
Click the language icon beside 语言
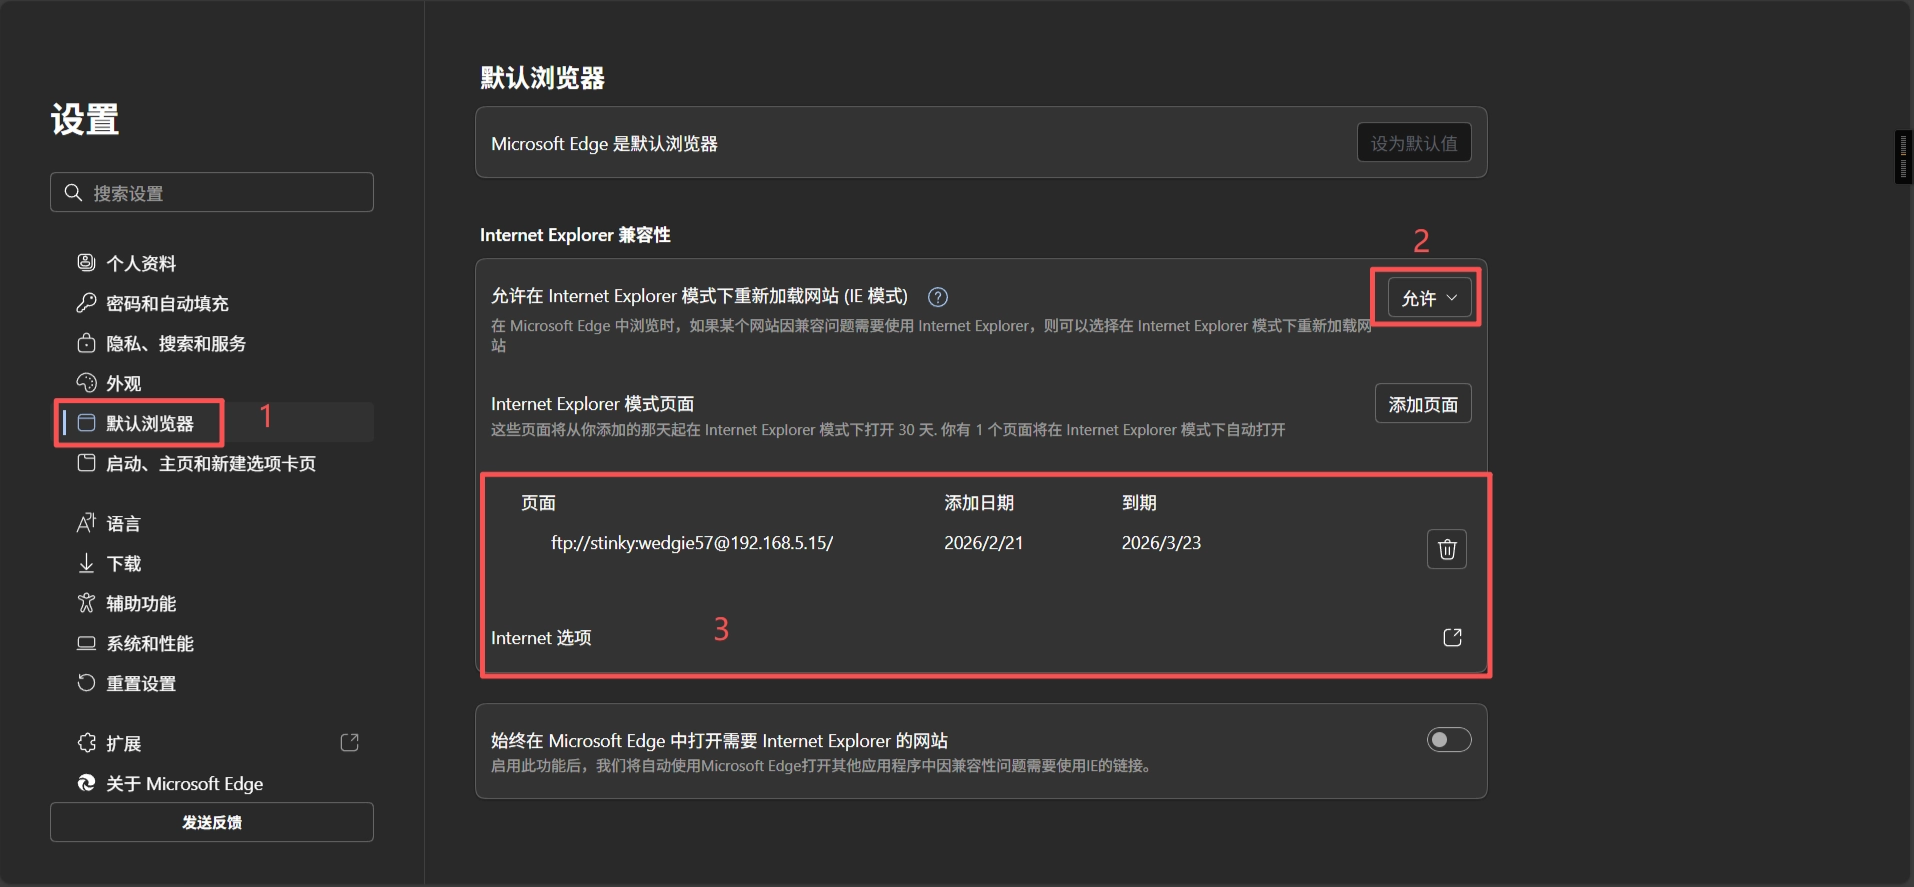pyautogui.click(x=86, y=522)
